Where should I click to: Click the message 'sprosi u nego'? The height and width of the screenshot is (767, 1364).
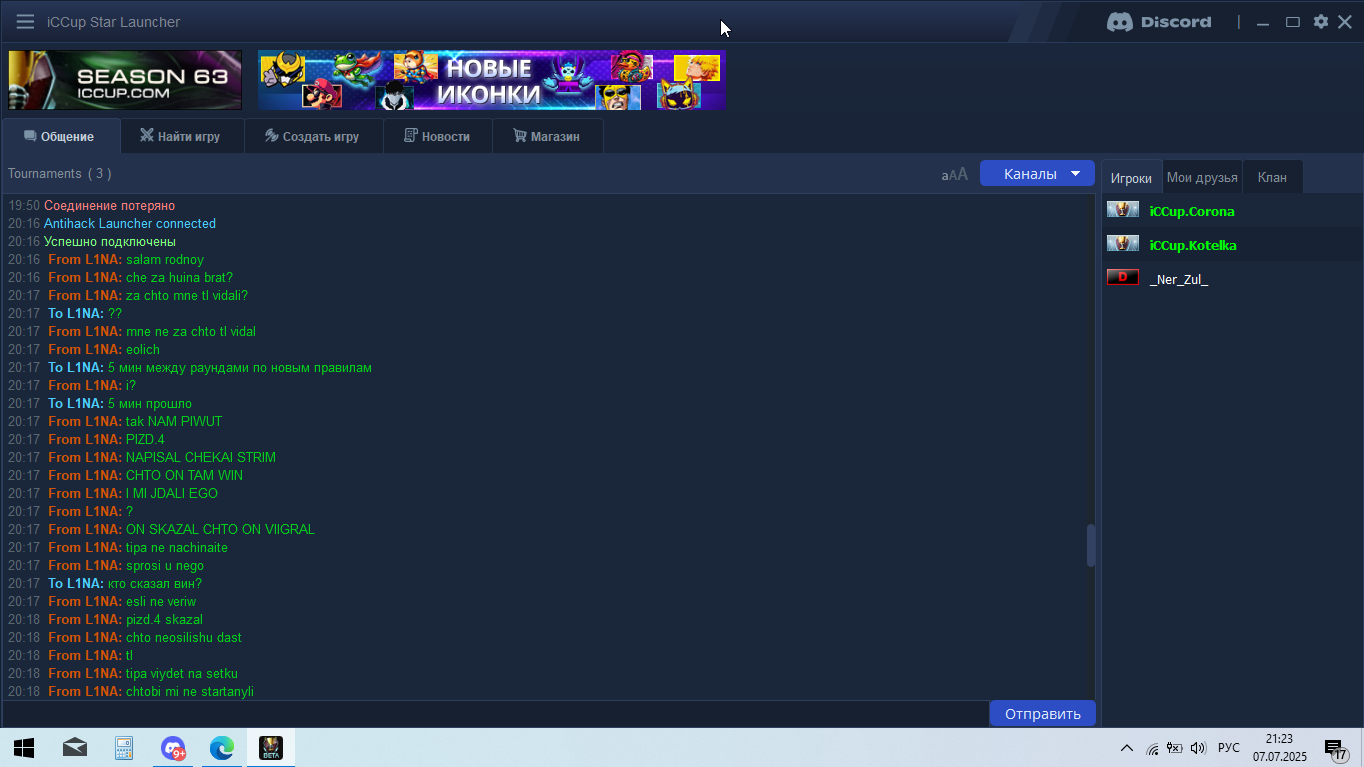[165, 566]
